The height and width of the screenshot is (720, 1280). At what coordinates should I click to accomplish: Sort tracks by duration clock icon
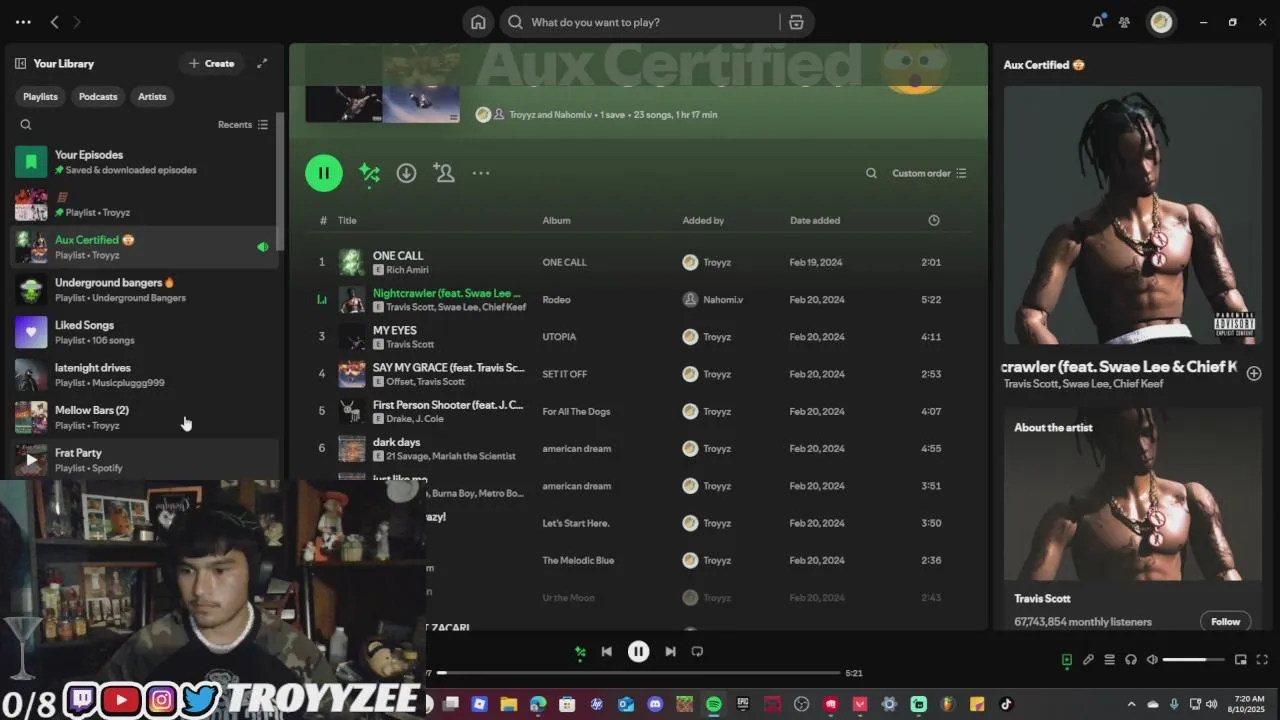pos(934,220)
